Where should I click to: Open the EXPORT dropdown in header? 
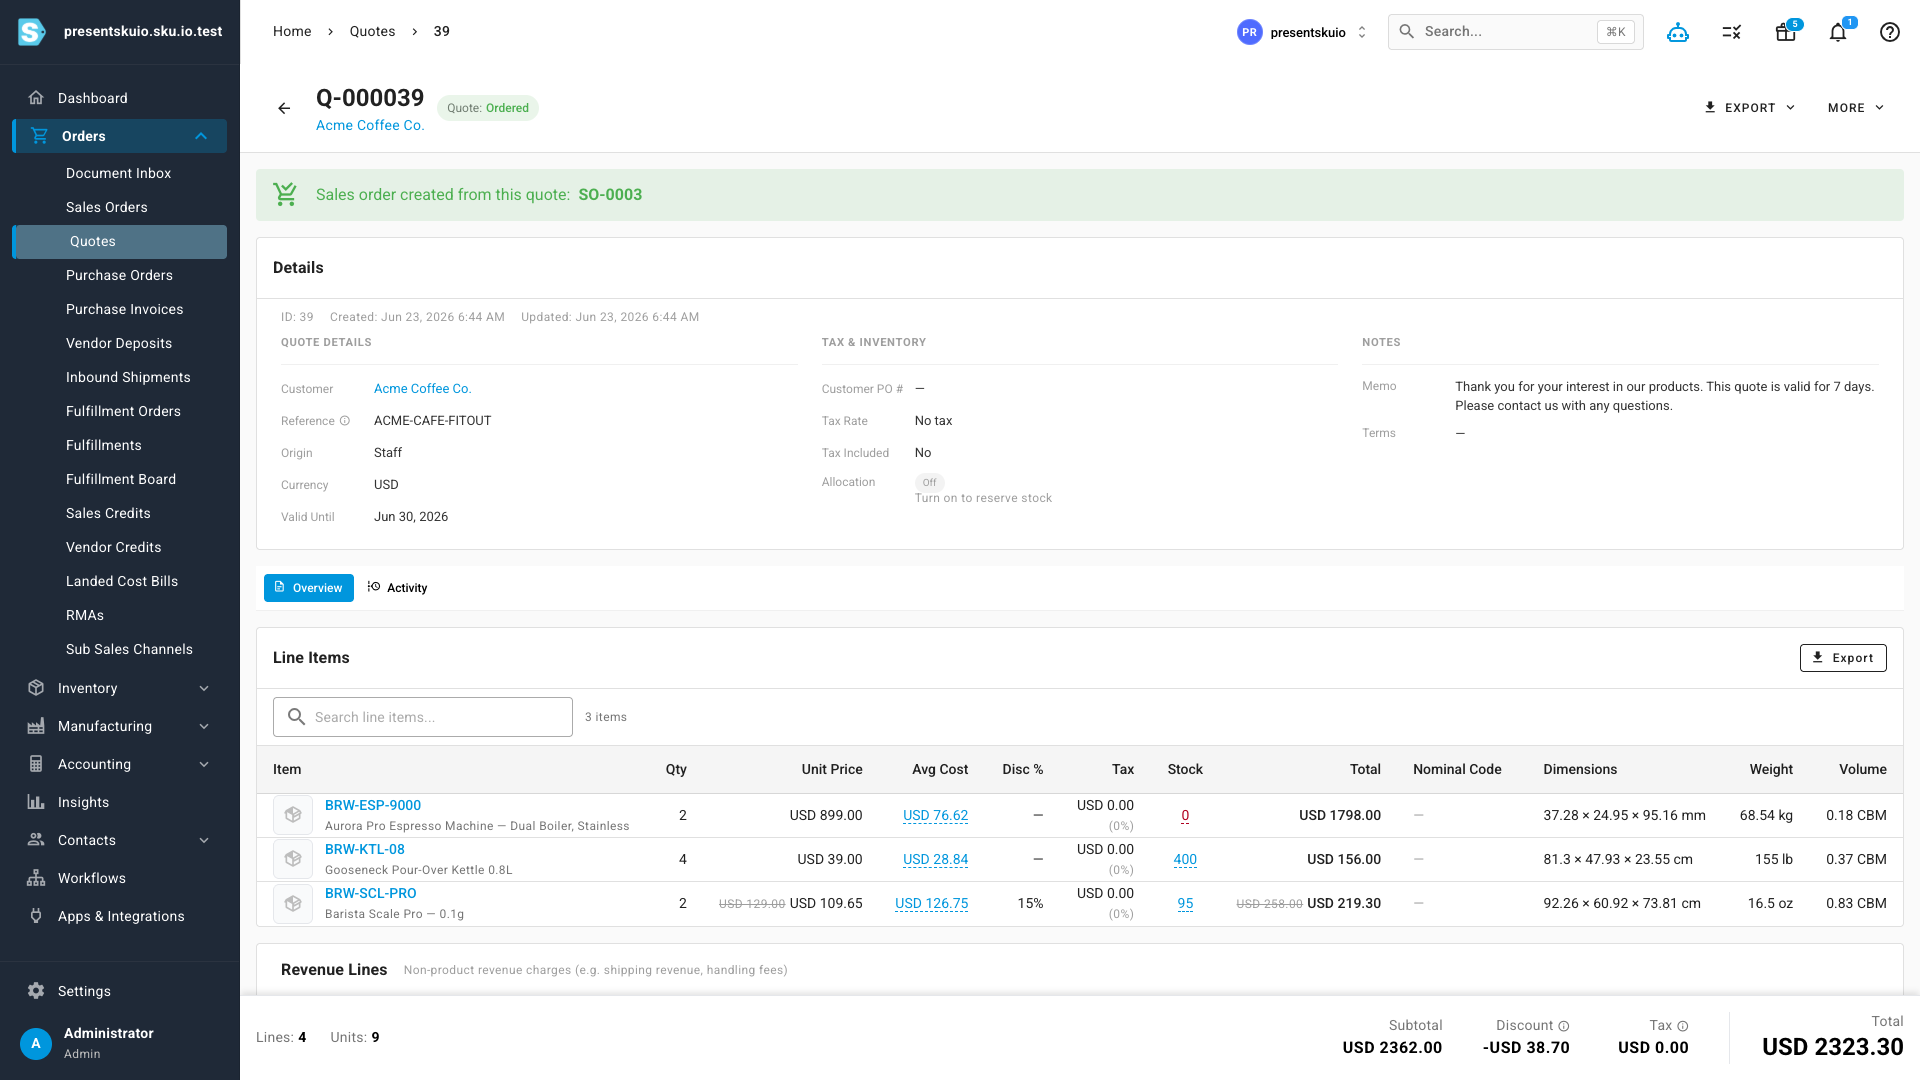pyautogui.click(x=1750, y=108)
